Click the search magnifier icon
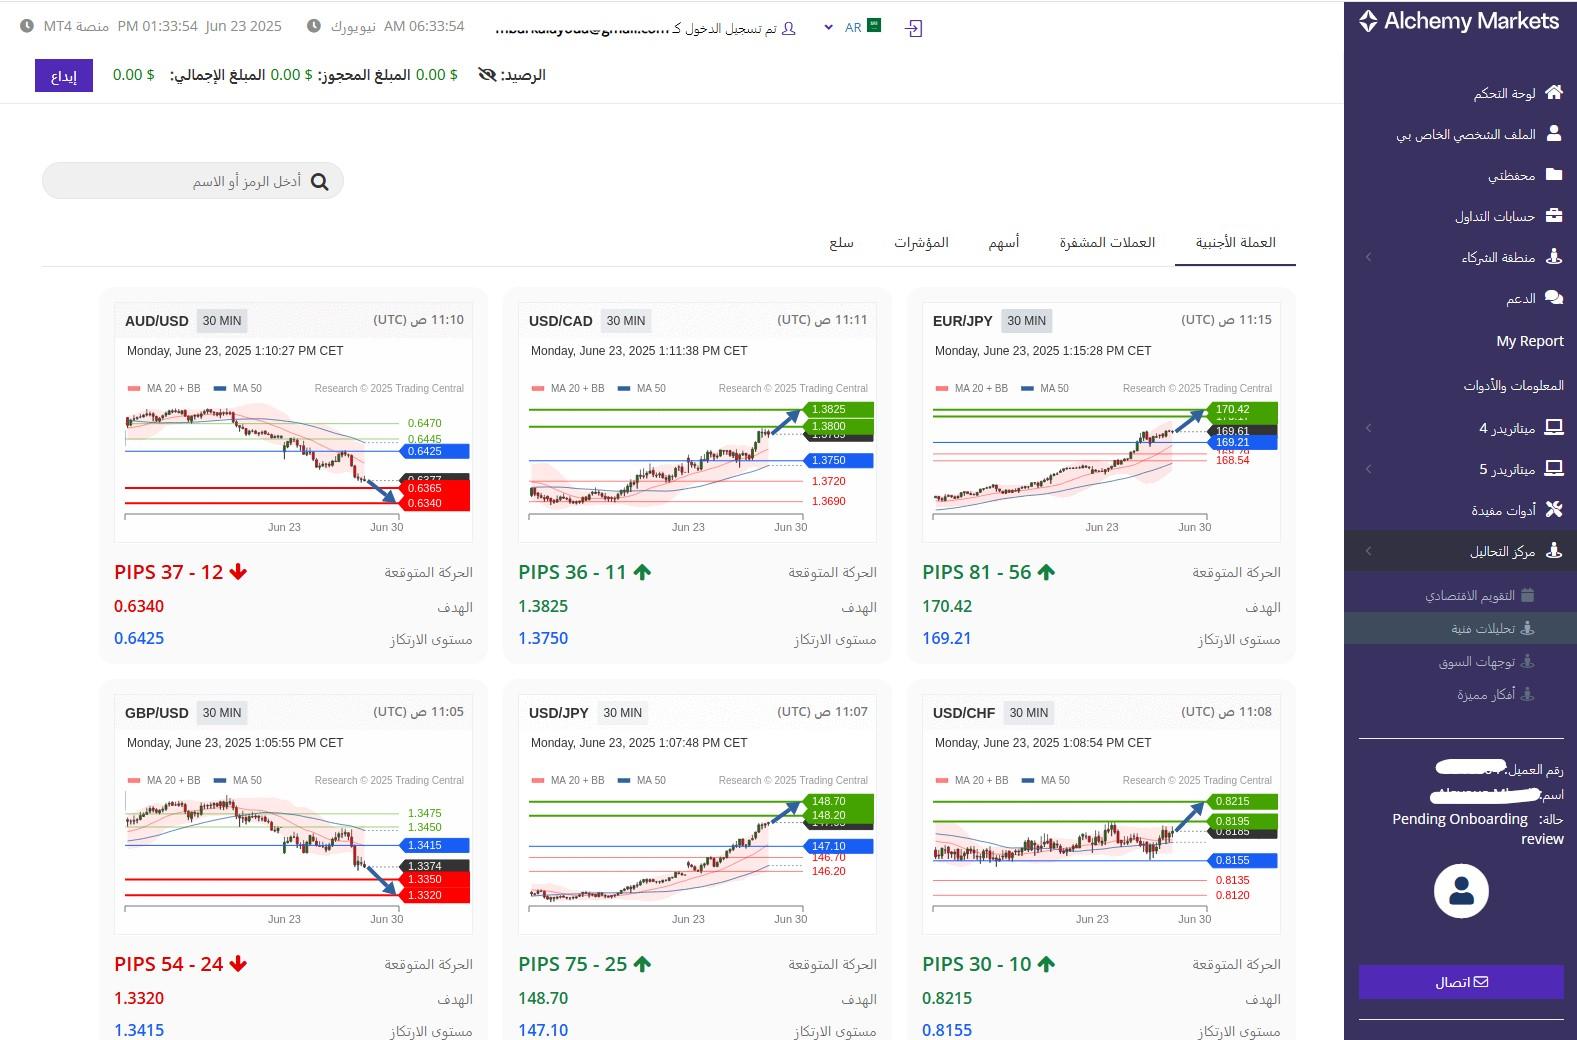Viewport: 1577px width, 1040px height. pyautogui.click(x=319, y=181)
